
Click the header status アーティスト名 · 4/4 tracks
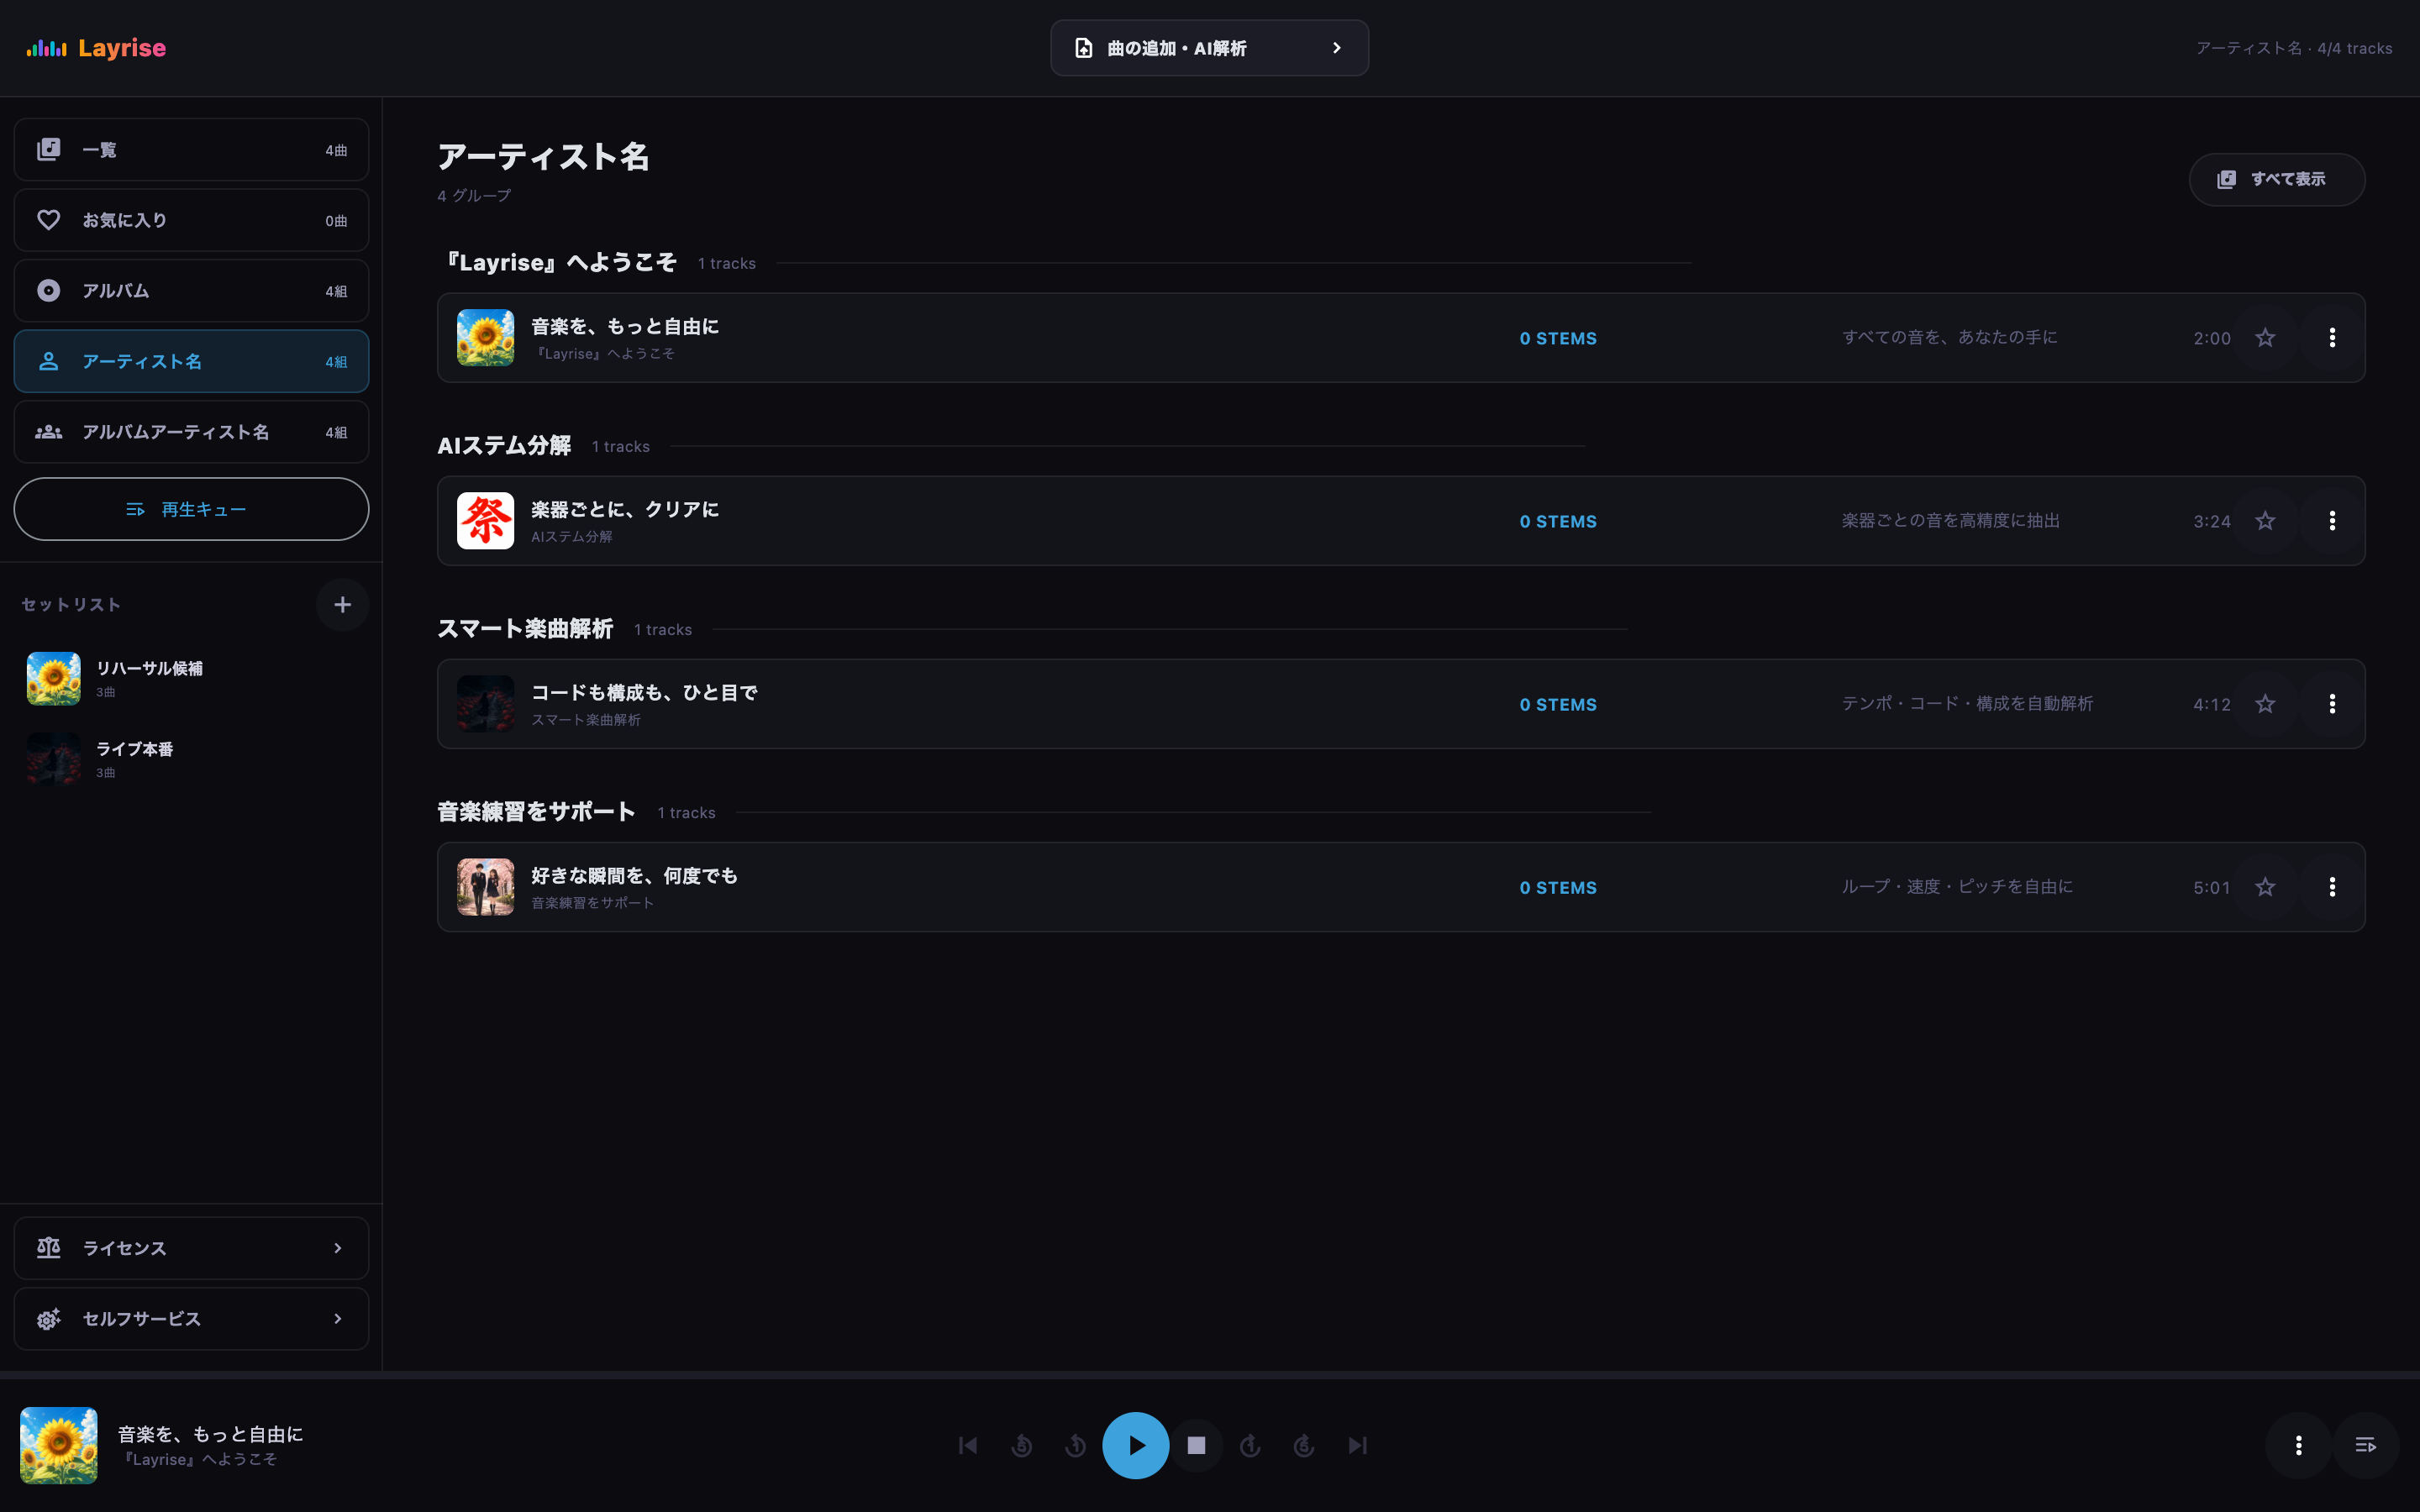(2294, 48)
